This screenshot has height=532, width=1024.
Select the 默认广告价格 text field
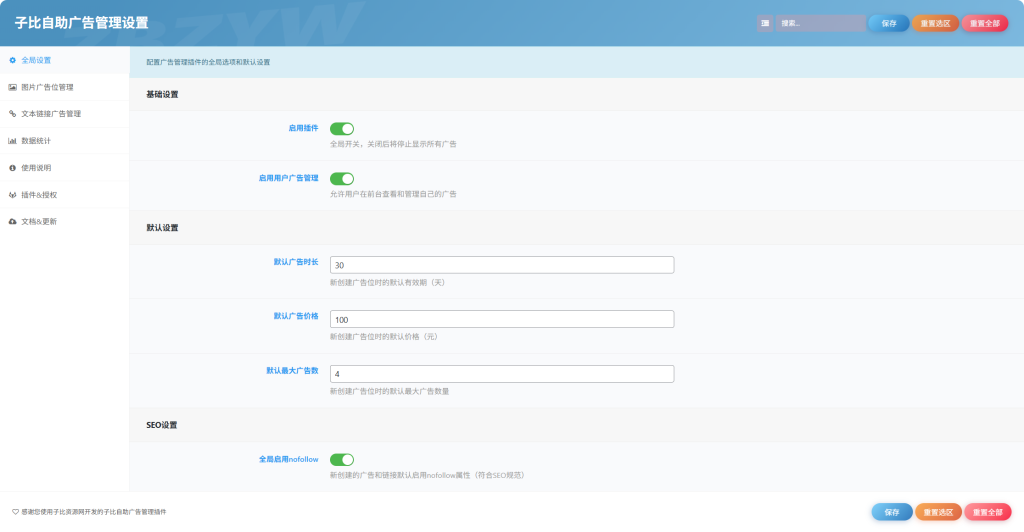tap(502, 319)
